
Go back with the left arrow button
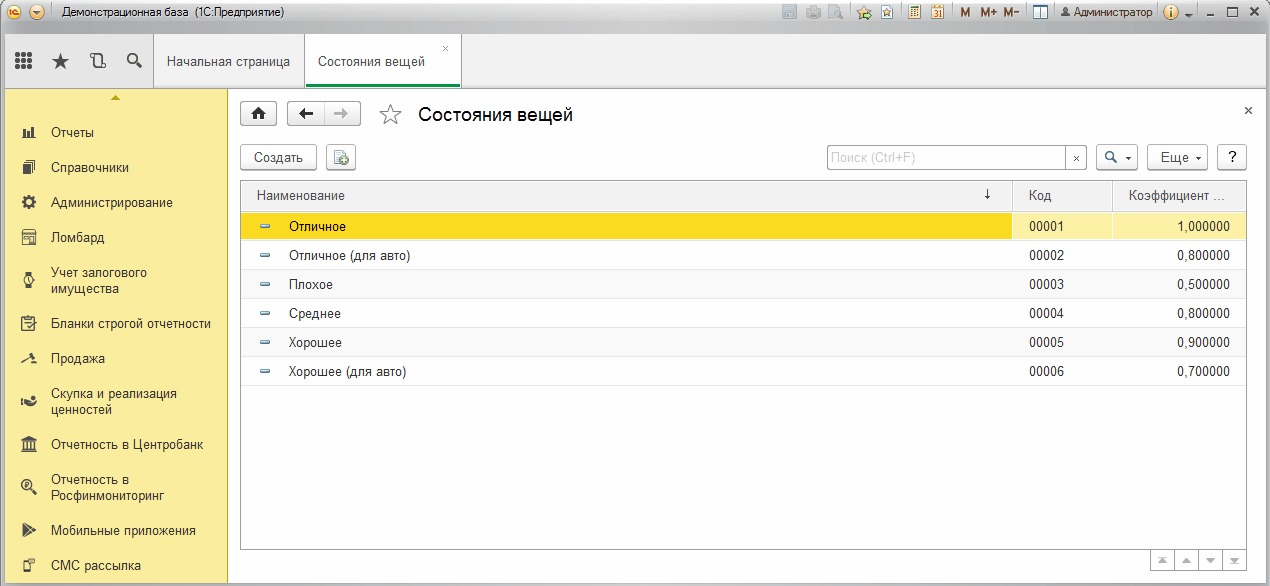click(306, 114)
